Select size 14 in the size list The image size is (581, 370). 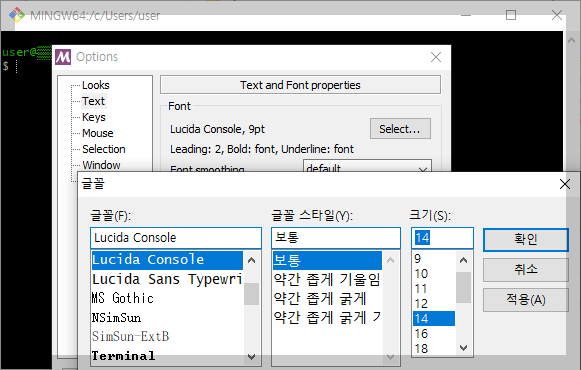tap(434, 319)
